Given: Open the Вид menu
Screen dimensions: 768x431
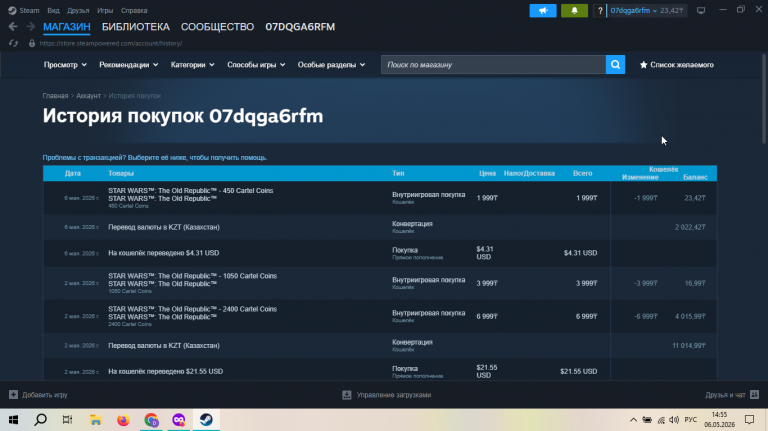Looking at the screenshot, I should pyautogui.click(x=53, y=10).
